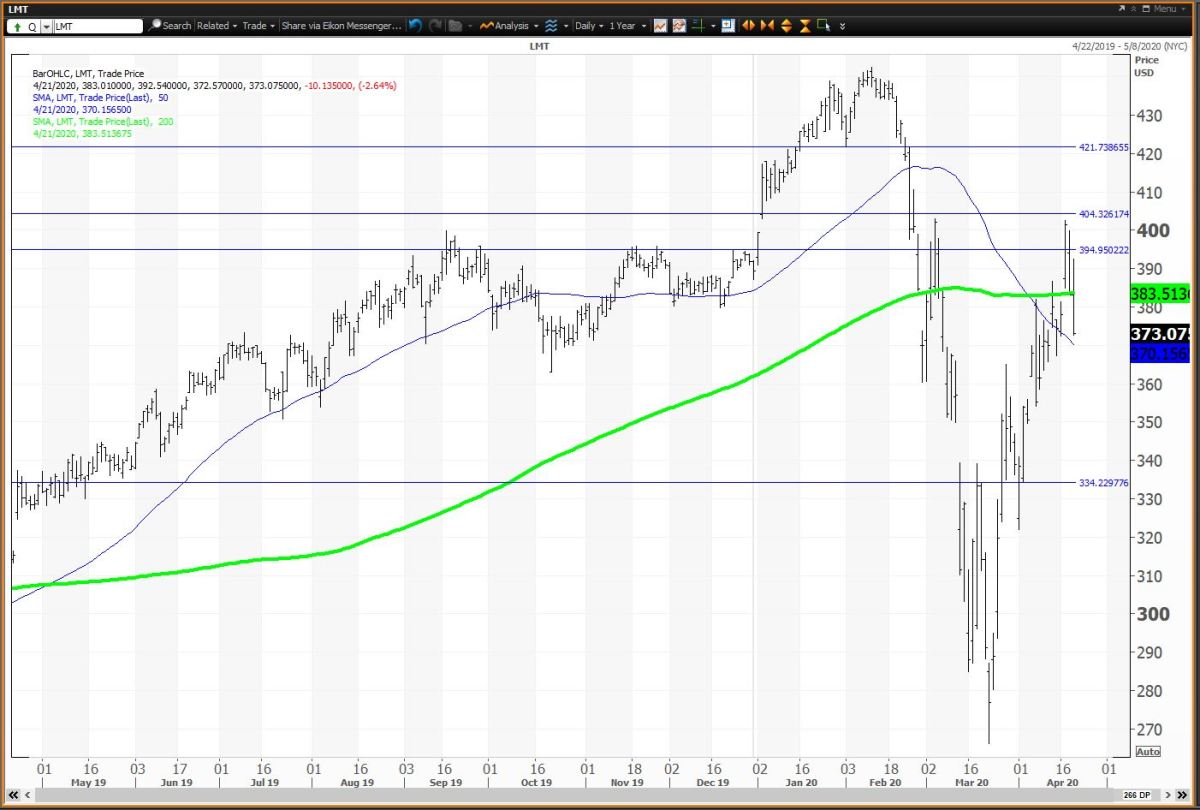Click the horizontal compress arrows icon
The width and height of the screenshot is (1200, 810).
click(767, 25)
